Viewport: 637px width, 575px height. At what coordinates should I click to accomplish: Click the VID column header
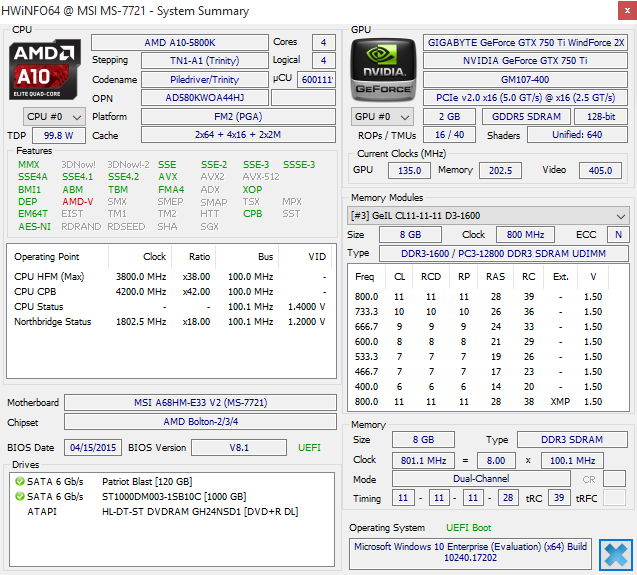pos(306,257)
